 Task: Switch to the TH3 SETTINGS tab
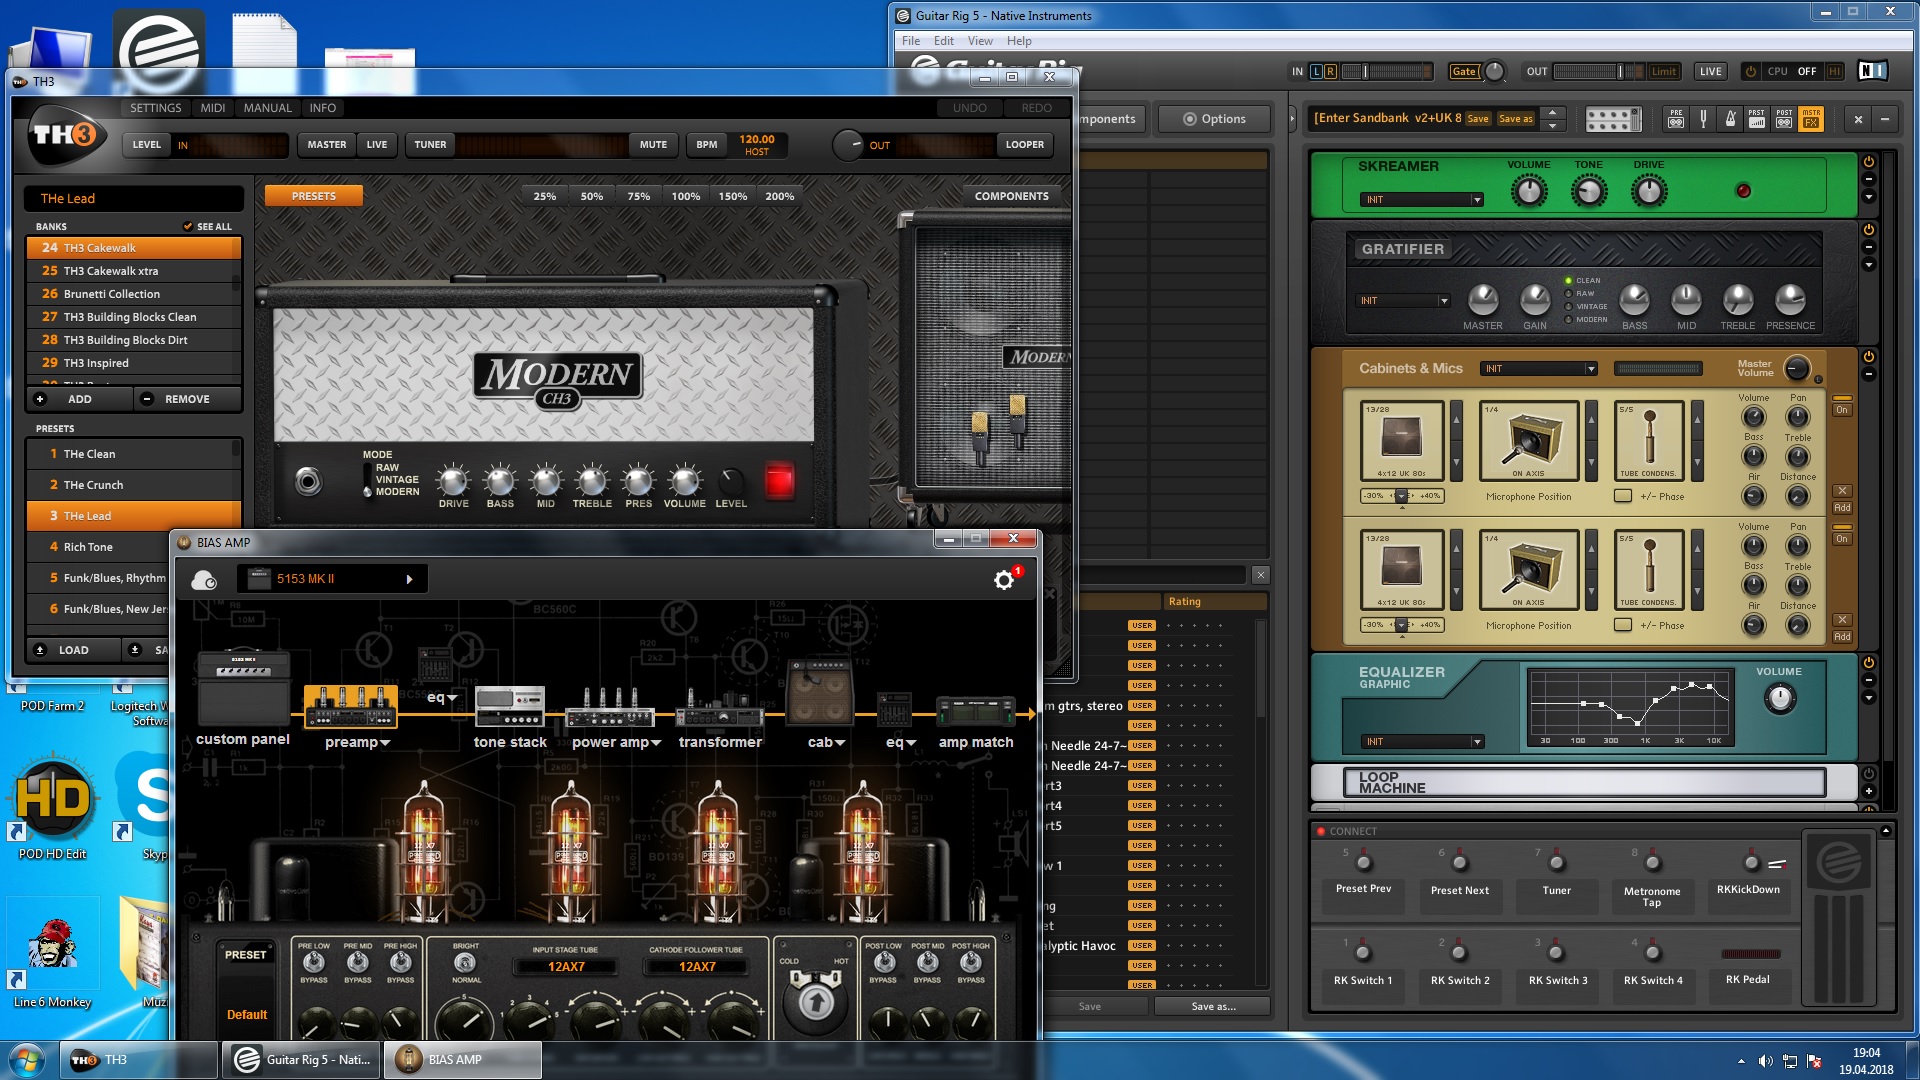click(156, 108)
